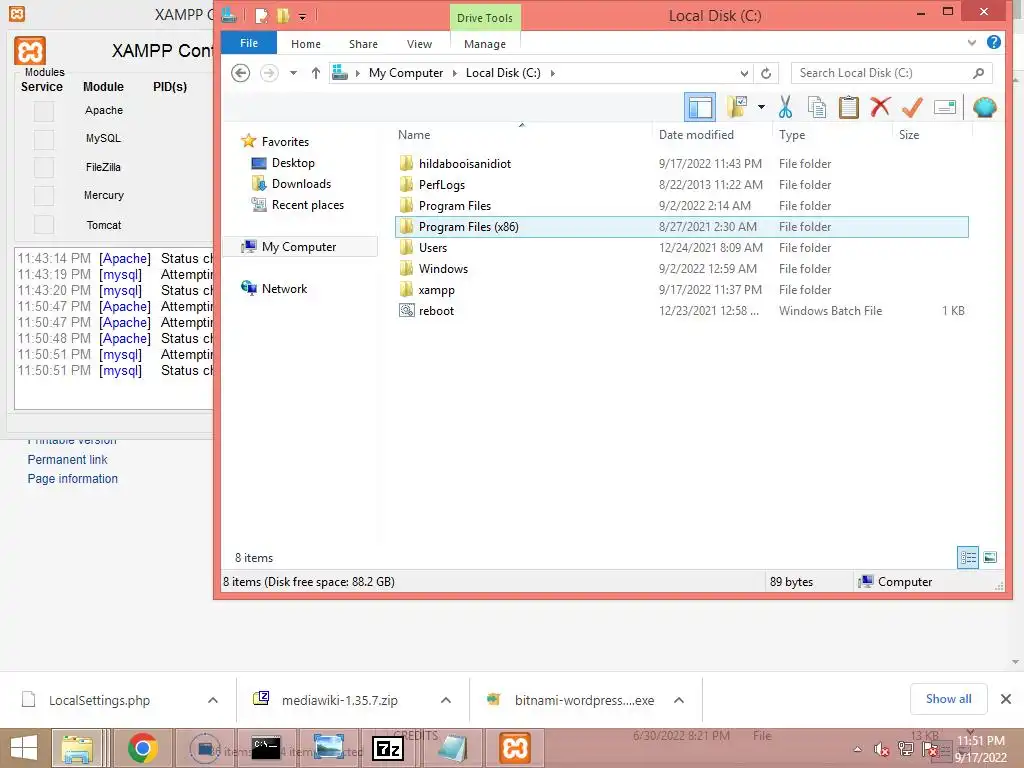The height and width of the screenshot is (768, 1024).
Task: Click the Help question mark icon
Action: tap(993, 42)
